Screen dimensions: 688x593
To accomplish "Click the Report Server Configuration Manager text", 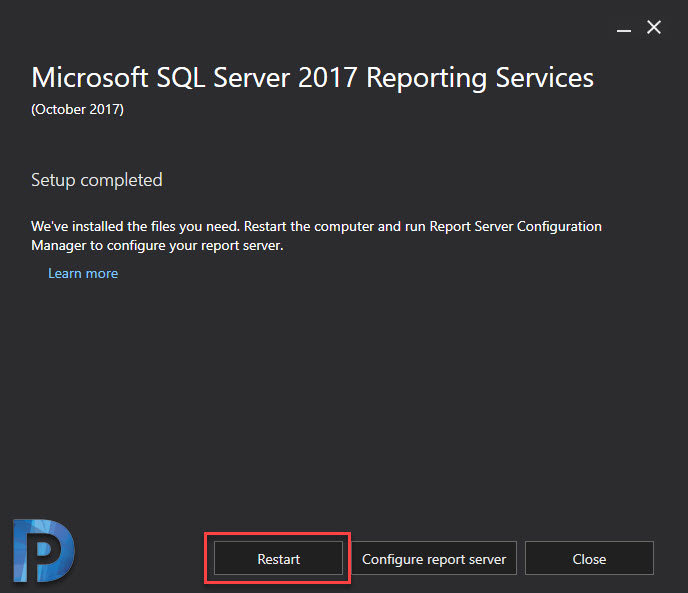I will click(x=516, y=226).
